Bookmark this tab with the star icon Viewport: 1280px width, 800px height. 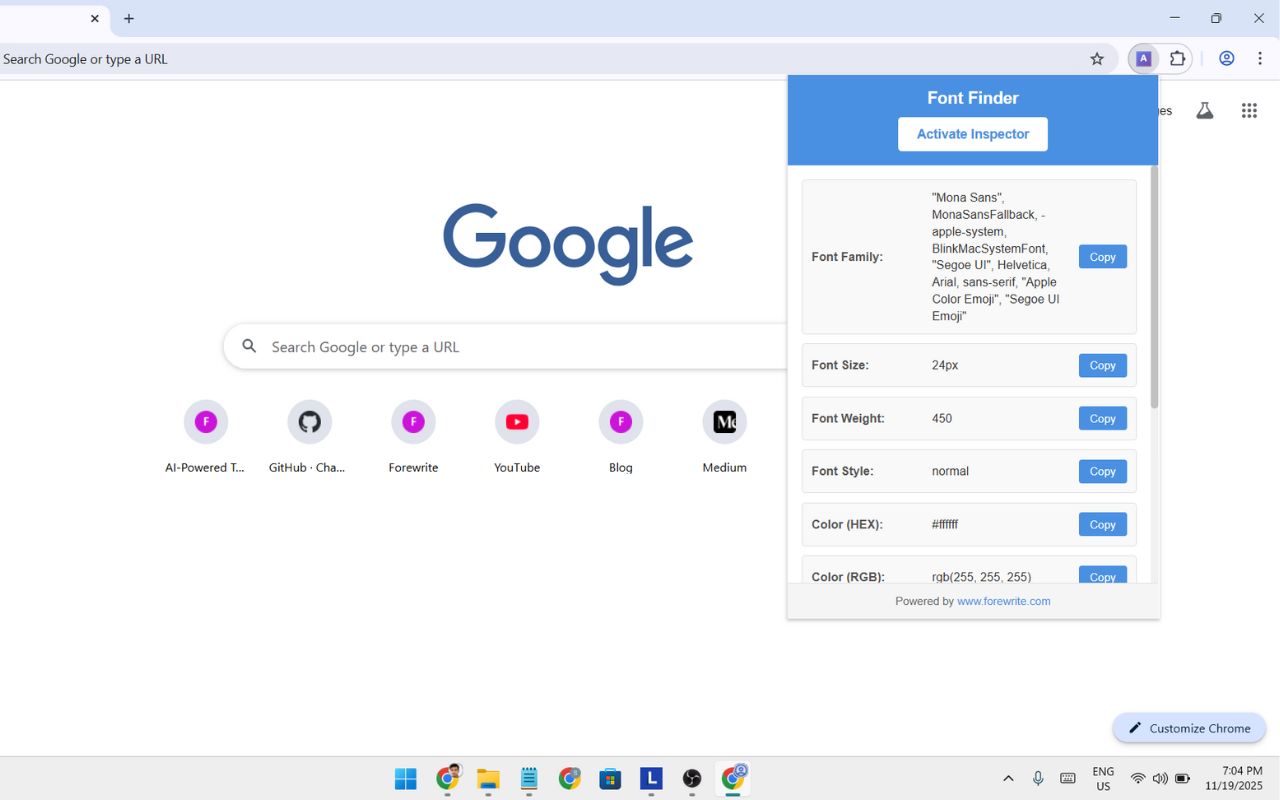click(1097, 59)
